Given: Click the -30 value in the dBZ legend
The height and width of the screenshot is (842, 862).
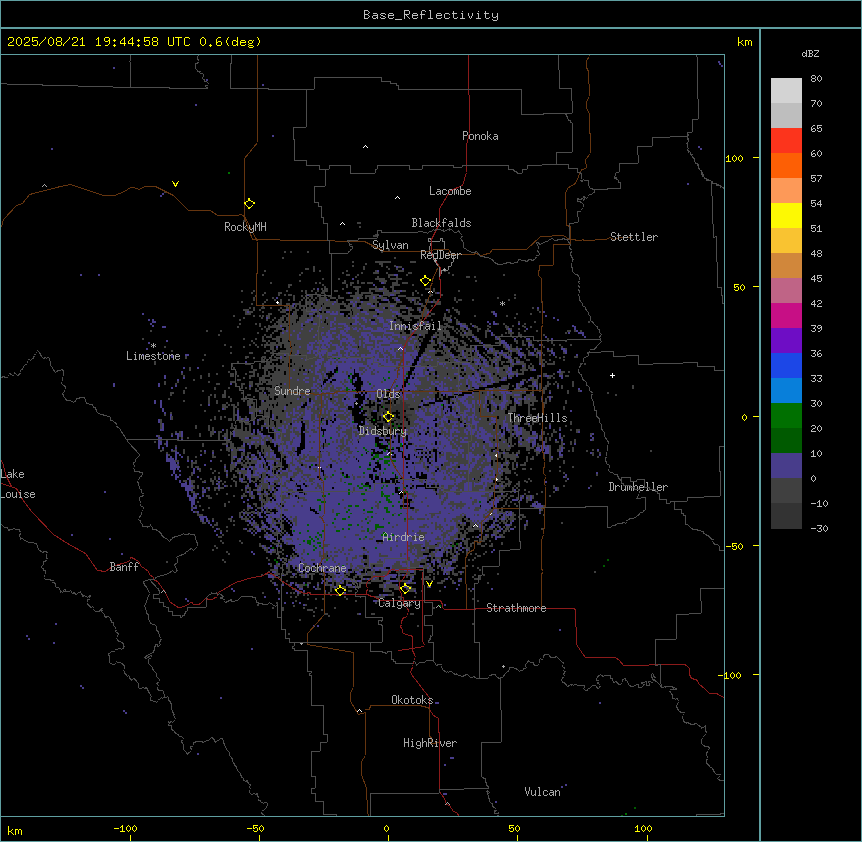Looking at the screenshot, I should (x=819, y=528).
